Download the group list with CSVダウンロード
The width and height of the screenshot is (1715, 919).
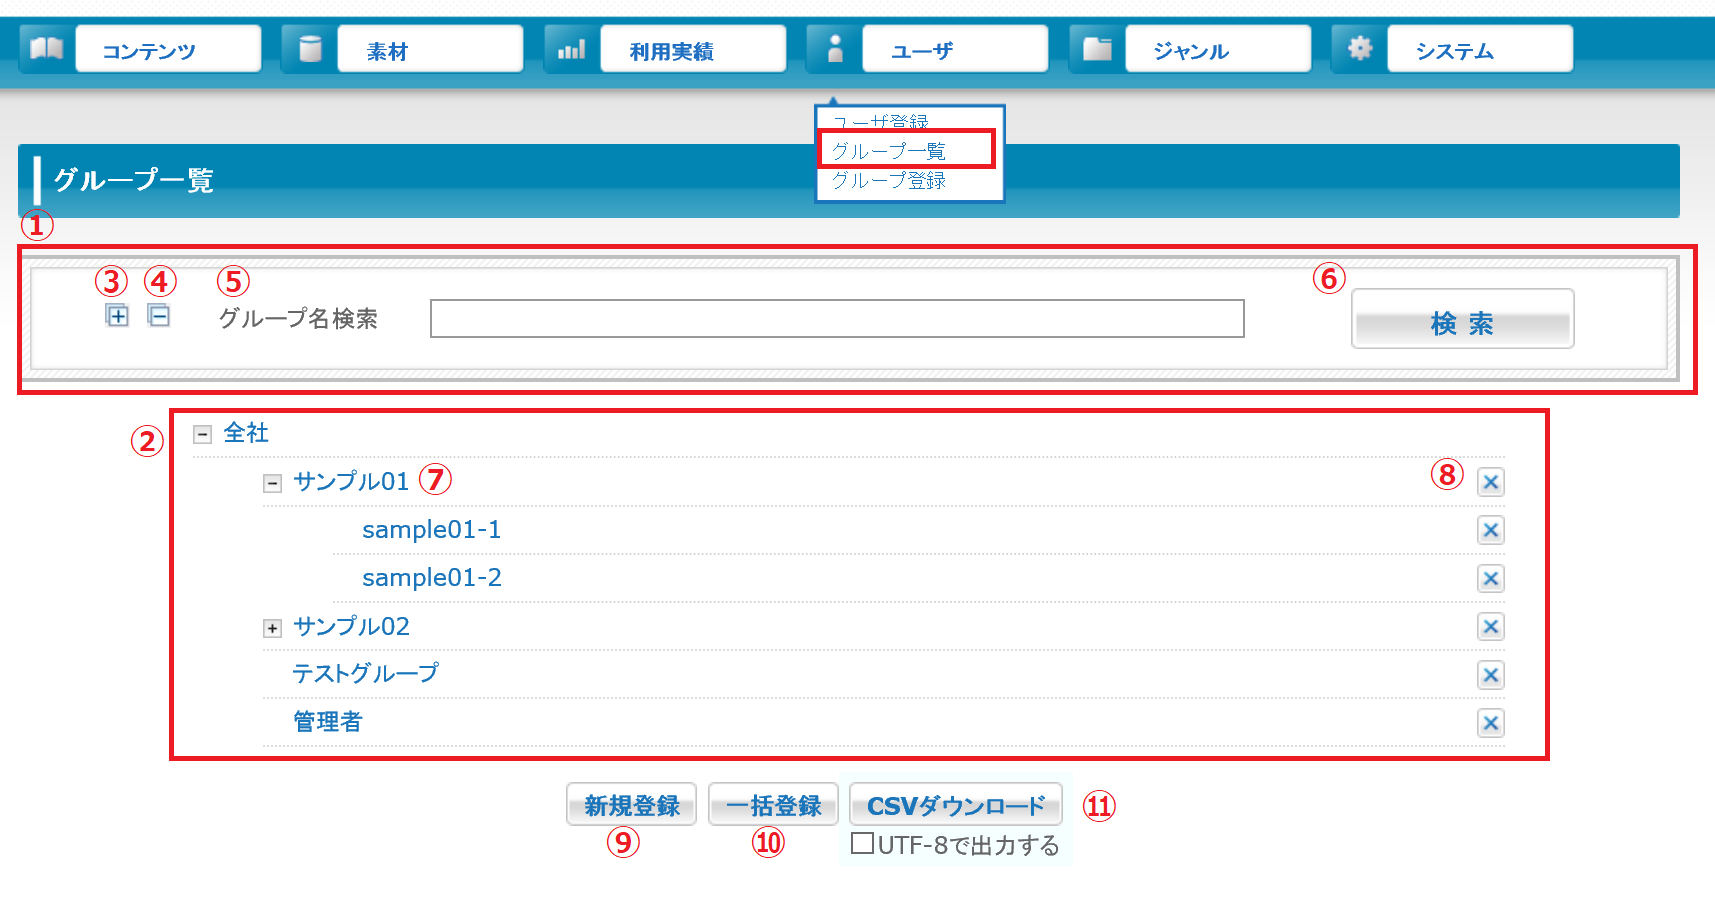tap(955, 805)
